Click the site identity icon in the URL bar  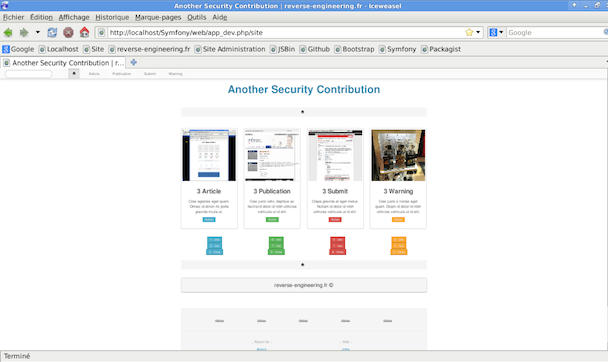[x=101, y=33]
